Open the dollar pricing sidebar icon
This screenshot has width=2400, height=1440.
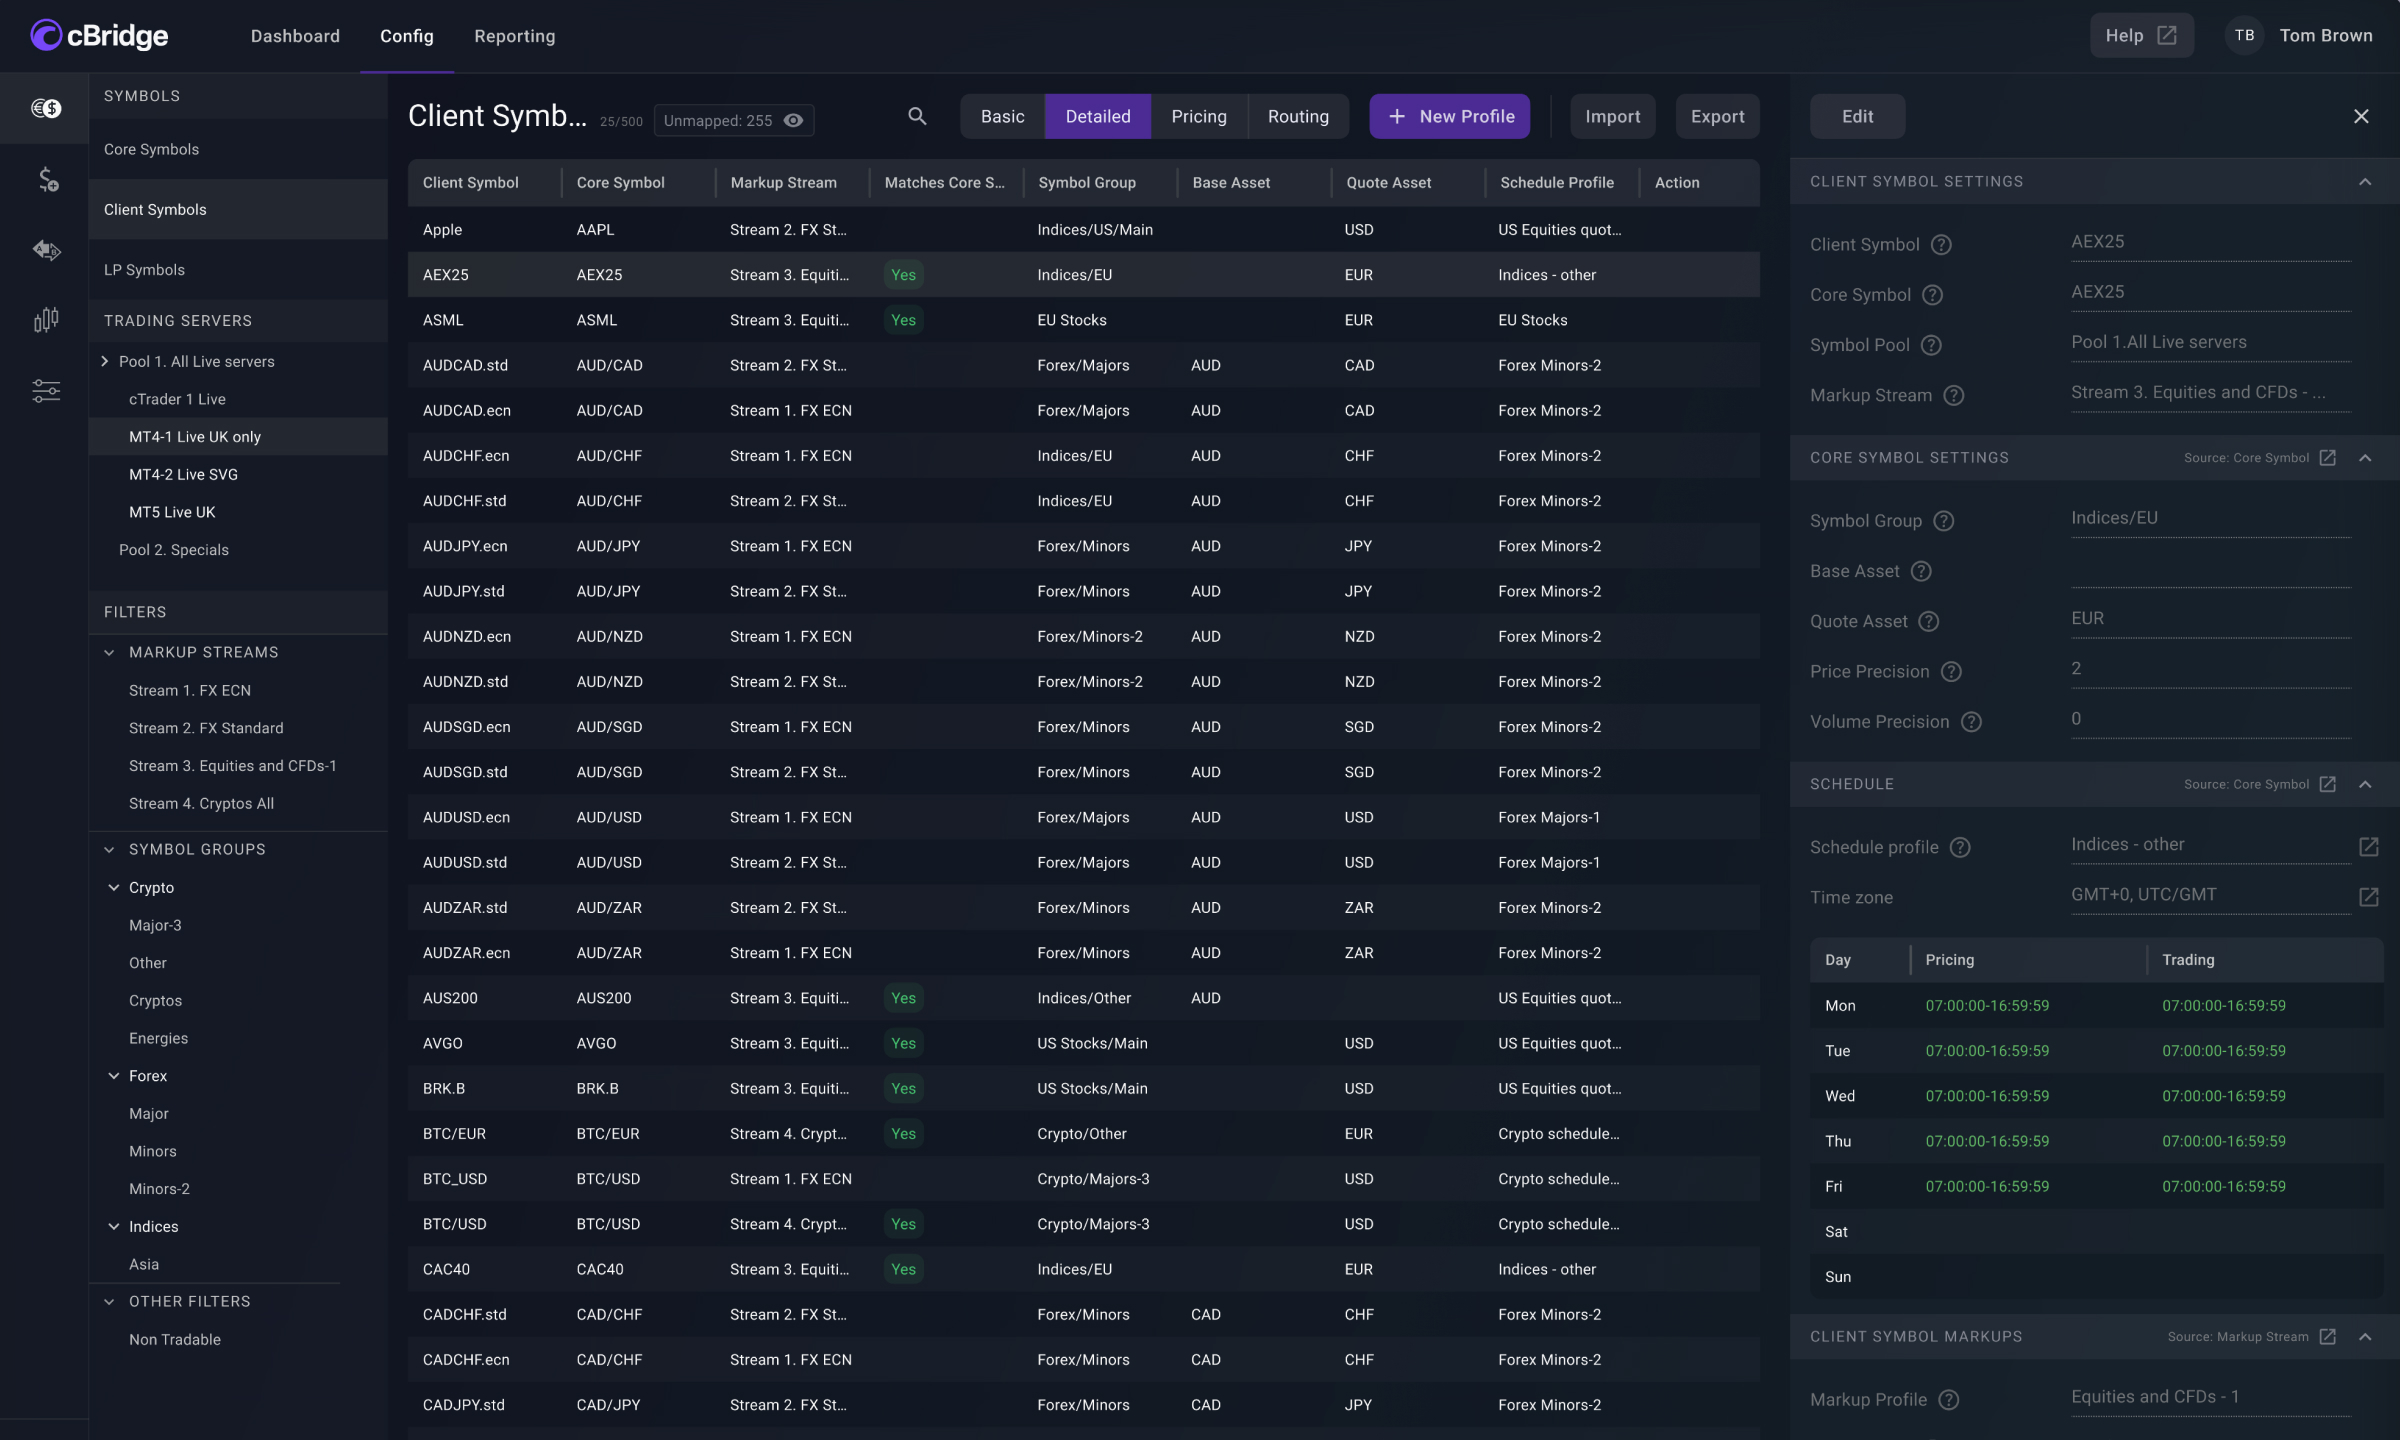46,180
